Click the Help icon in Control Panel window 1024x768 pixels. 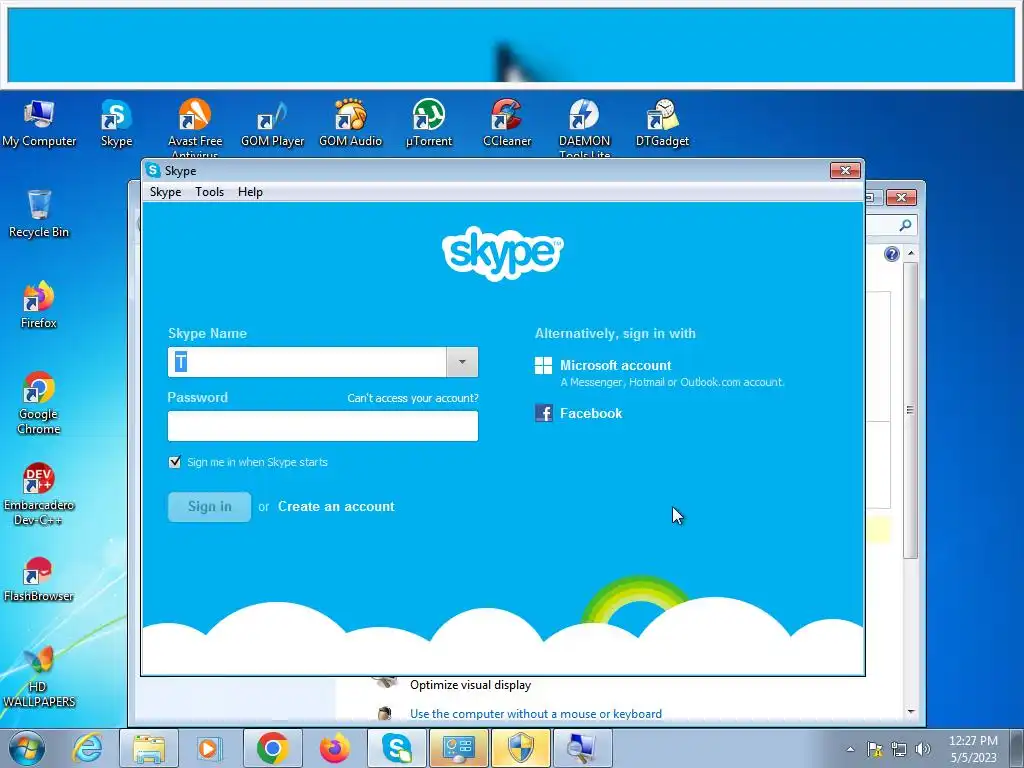click(891, 254)
